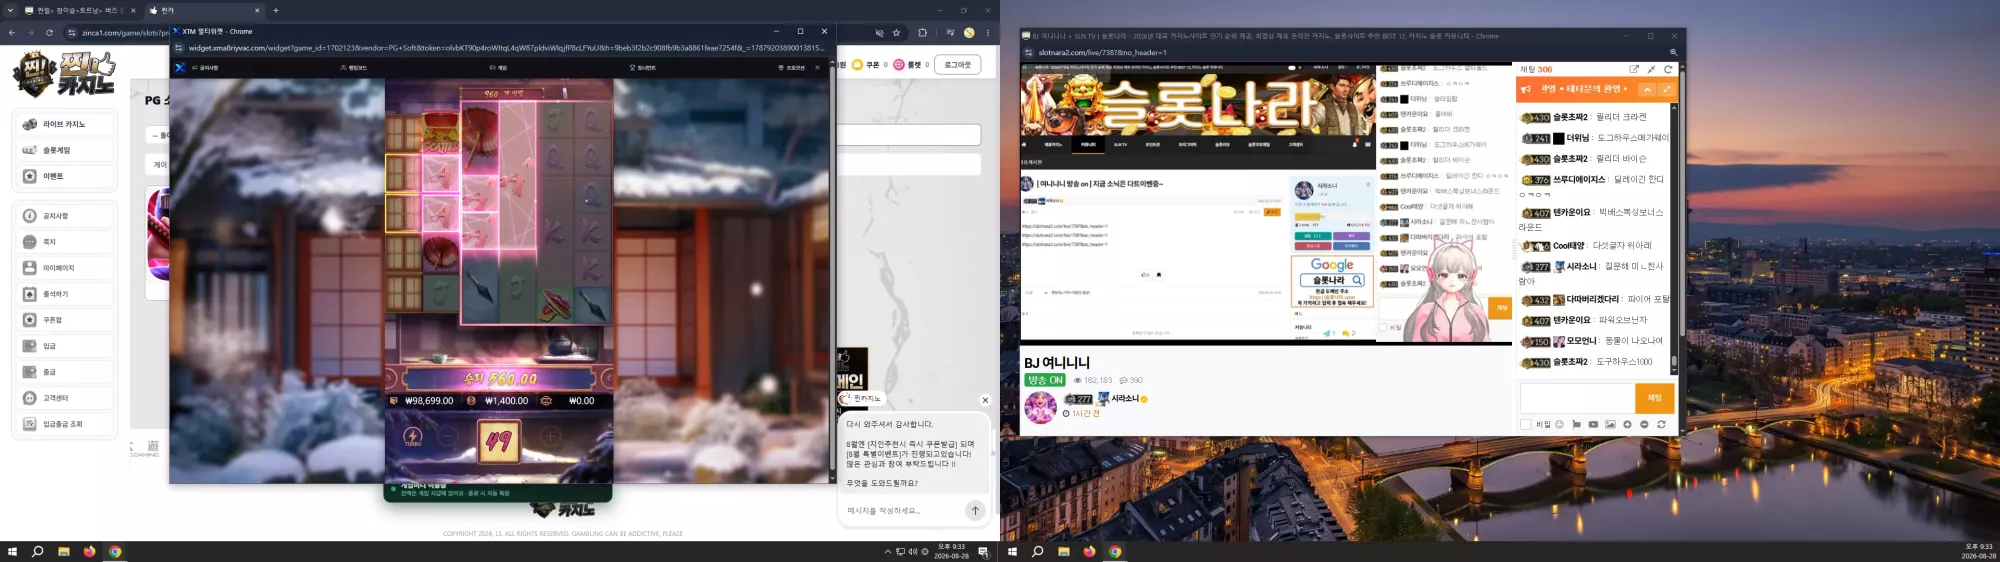Image resolution: width=2000 pixels, height=562 pixels.
Task: Click the zoom icon in slotnara address bar
Action: (x=1673, y=52)
